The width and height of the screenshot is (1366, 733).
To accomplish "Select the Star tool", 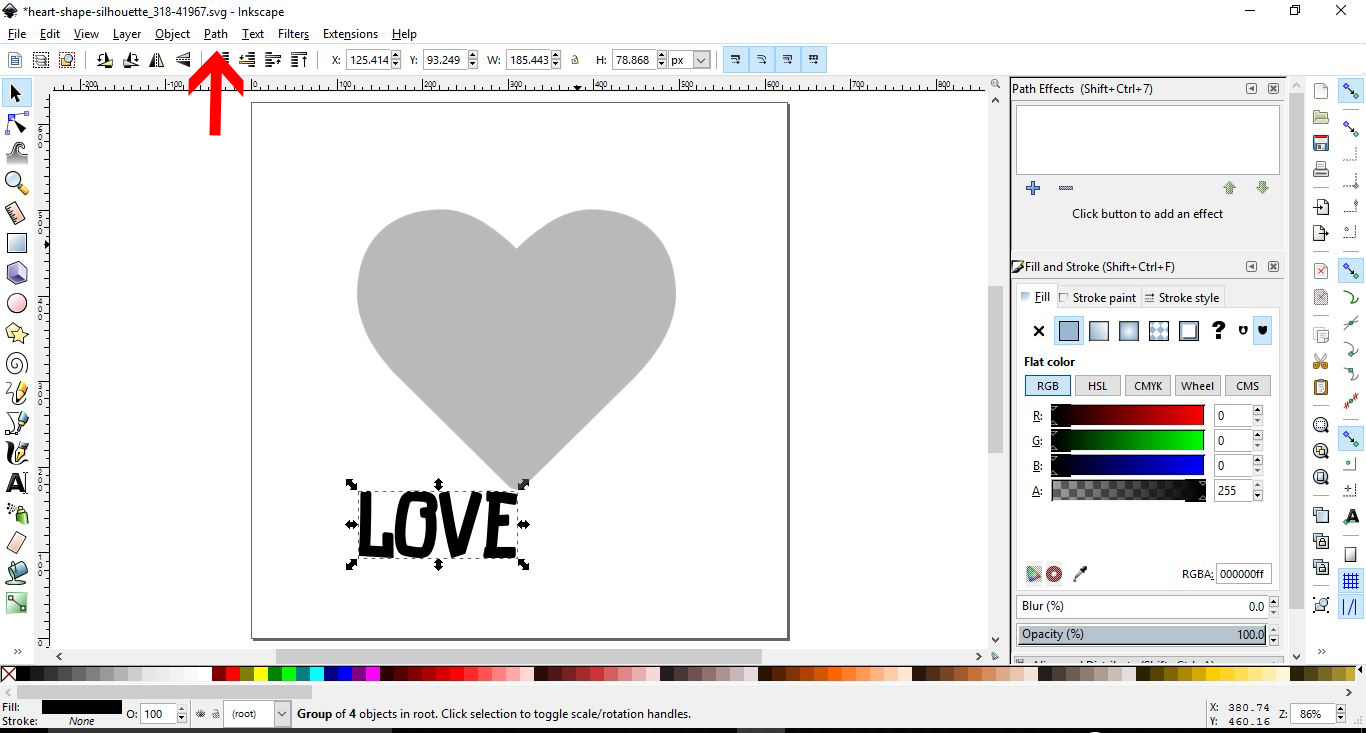I will point(16,333).
